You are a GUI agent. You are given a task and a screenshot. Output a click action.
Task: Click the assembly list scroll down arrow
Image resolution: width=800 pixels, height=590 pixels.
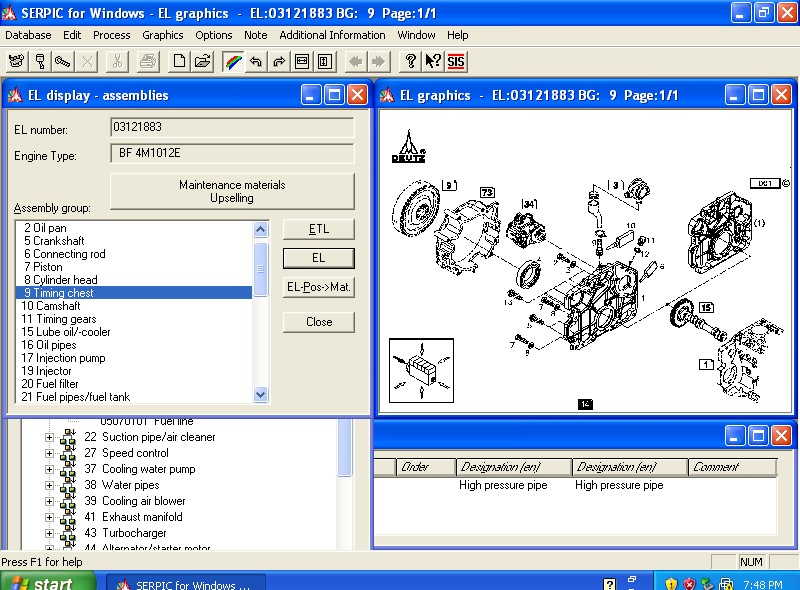[x=261, y=395]
